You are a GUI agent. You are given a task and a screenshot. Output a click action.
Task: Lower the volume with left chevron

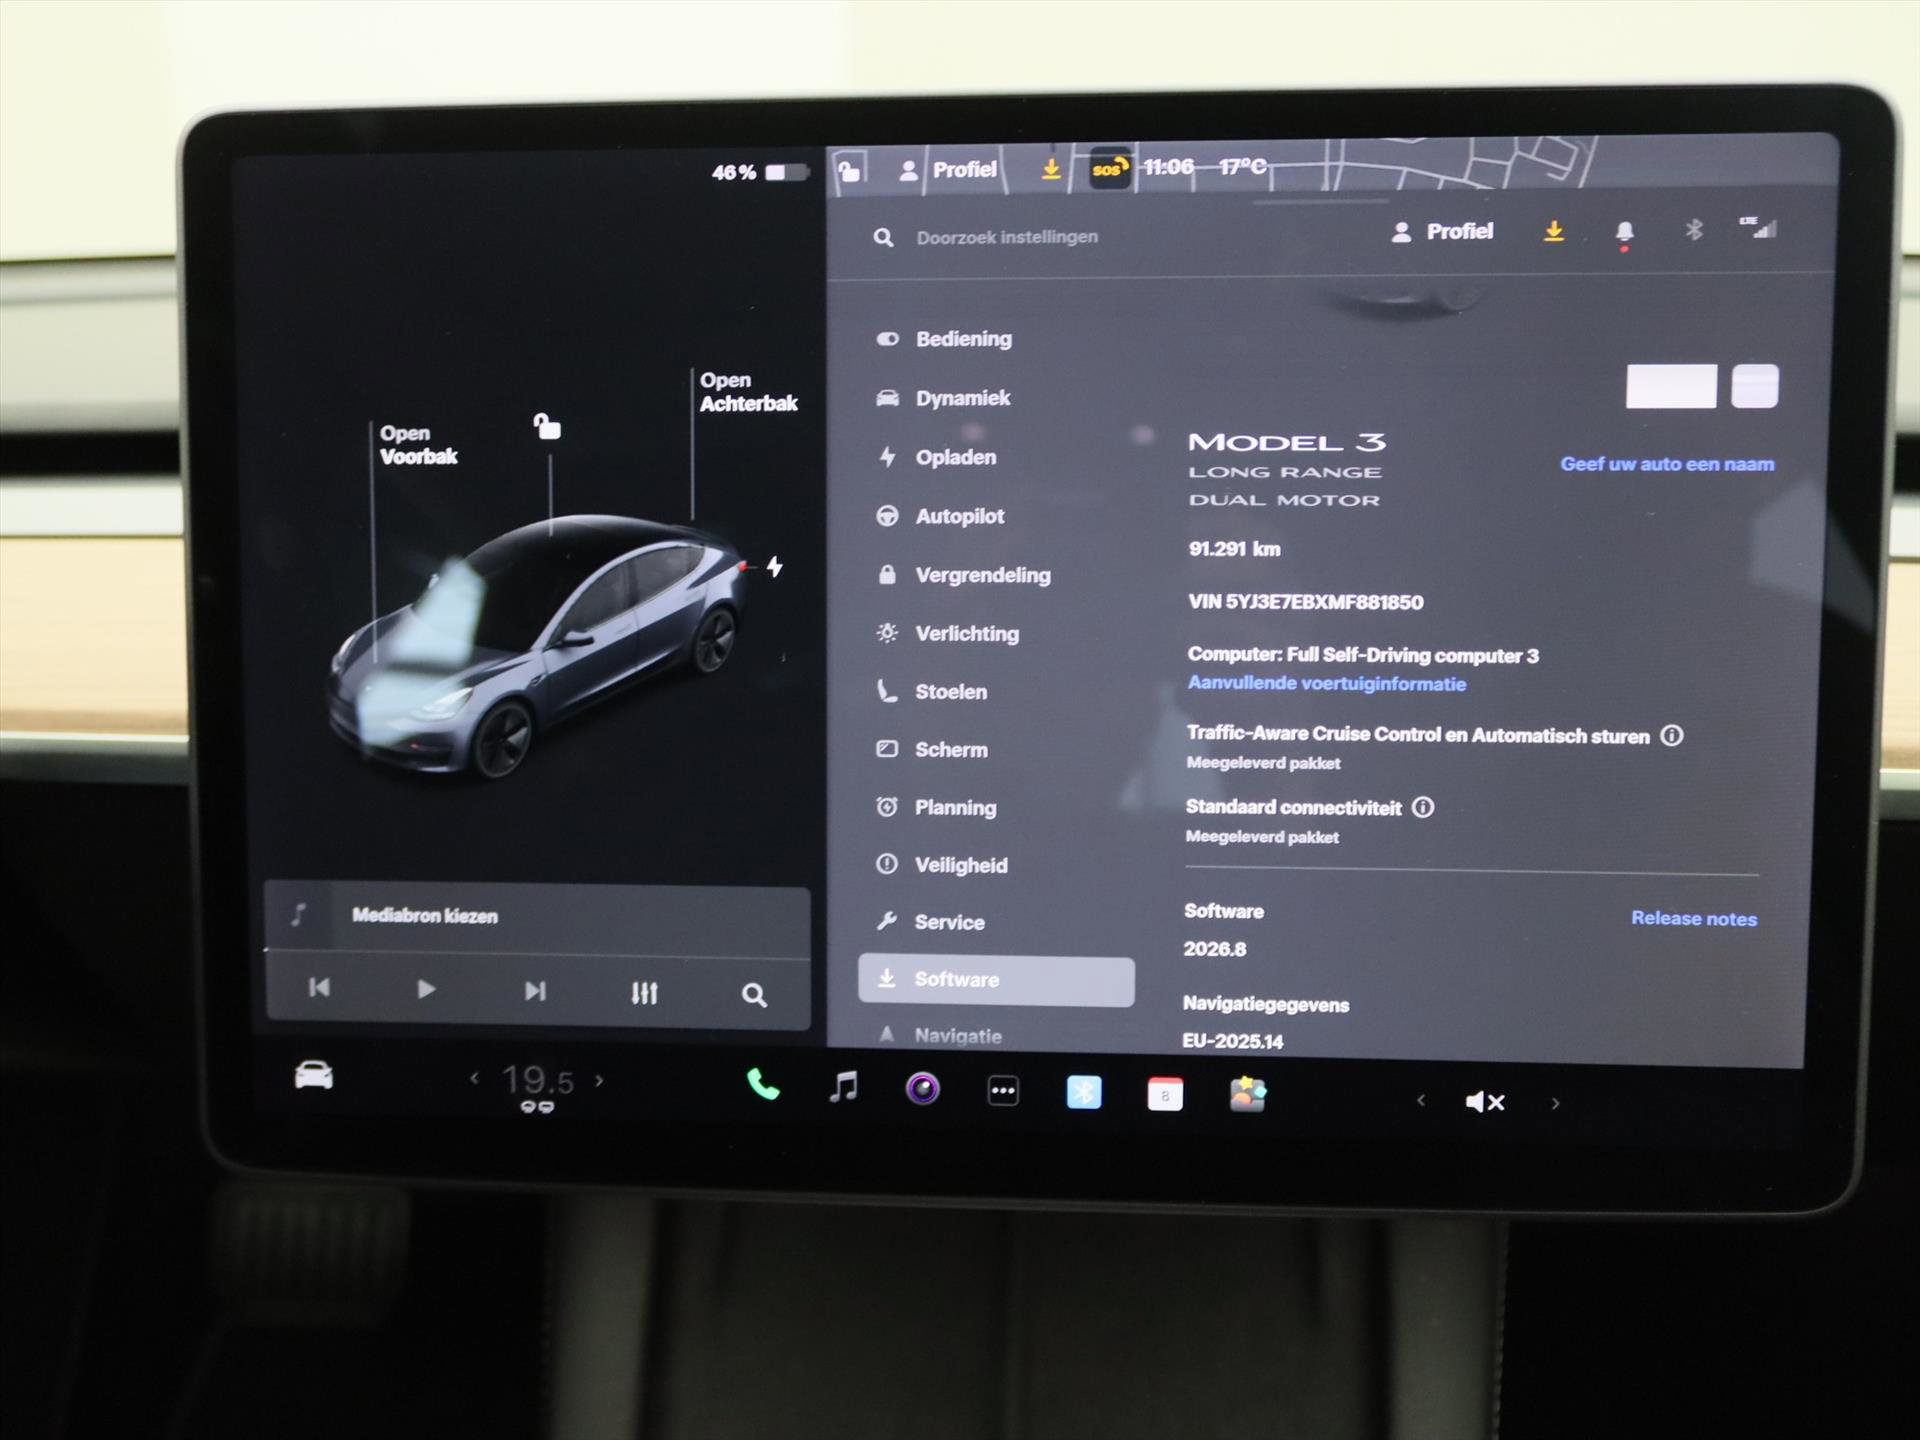coord(1421,1101)
